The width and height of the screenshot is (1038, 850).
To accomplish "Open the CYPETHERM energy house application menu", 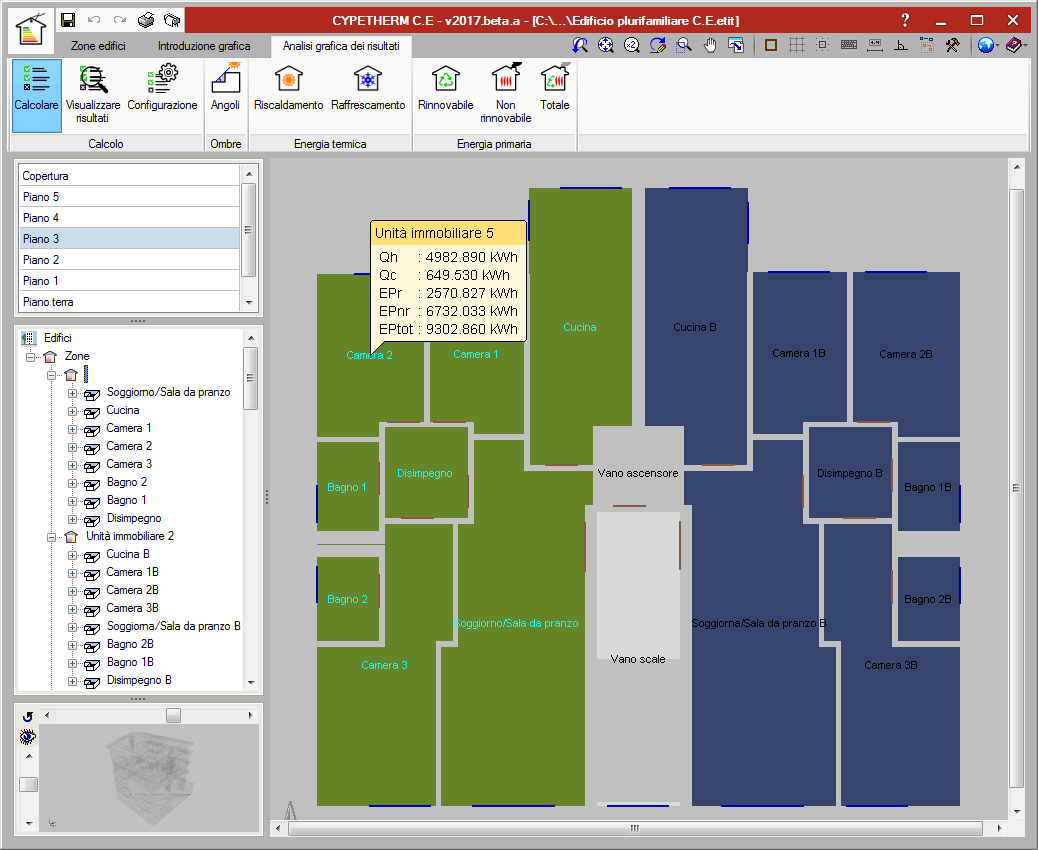I will tap(30, 30).
